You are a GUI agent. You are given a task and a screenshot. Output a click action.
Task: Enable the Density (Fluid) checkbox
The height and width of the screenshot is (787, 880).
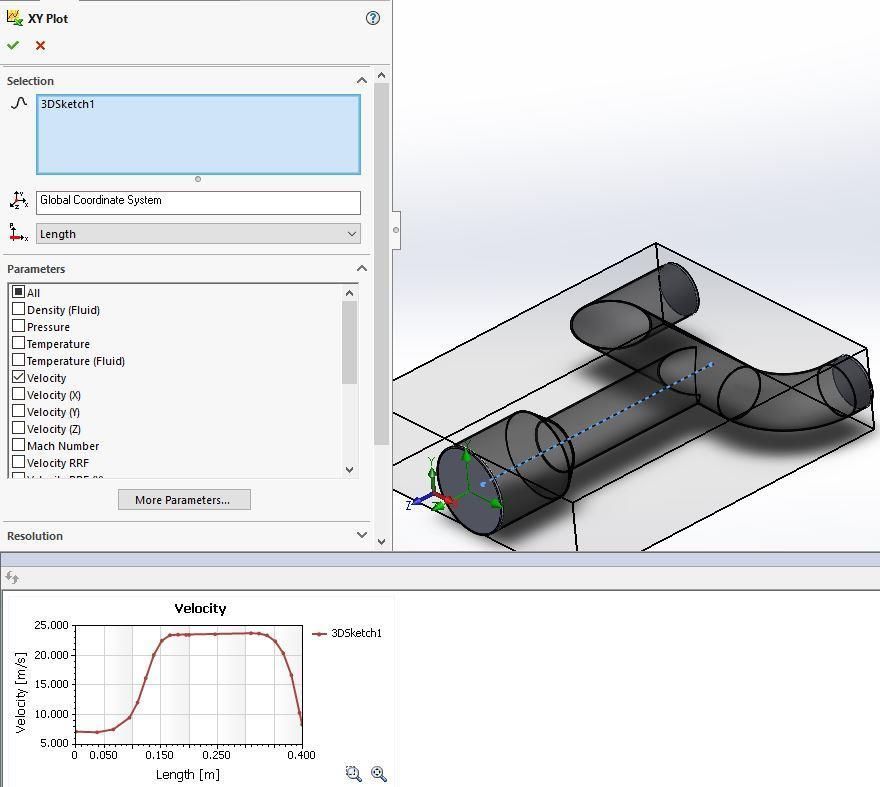(x=19, y=309)
